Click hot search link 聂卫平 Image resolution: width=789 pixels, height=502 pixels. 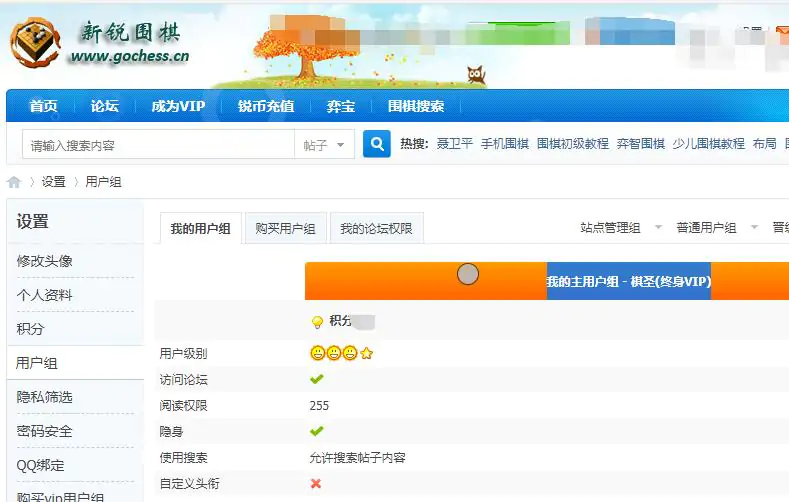tap(454, 144)
